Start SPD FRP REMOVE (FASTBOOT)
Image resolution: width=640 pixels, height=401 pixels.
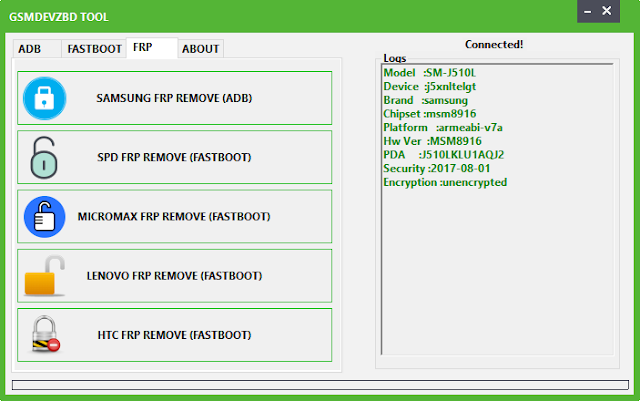point(175,157)
